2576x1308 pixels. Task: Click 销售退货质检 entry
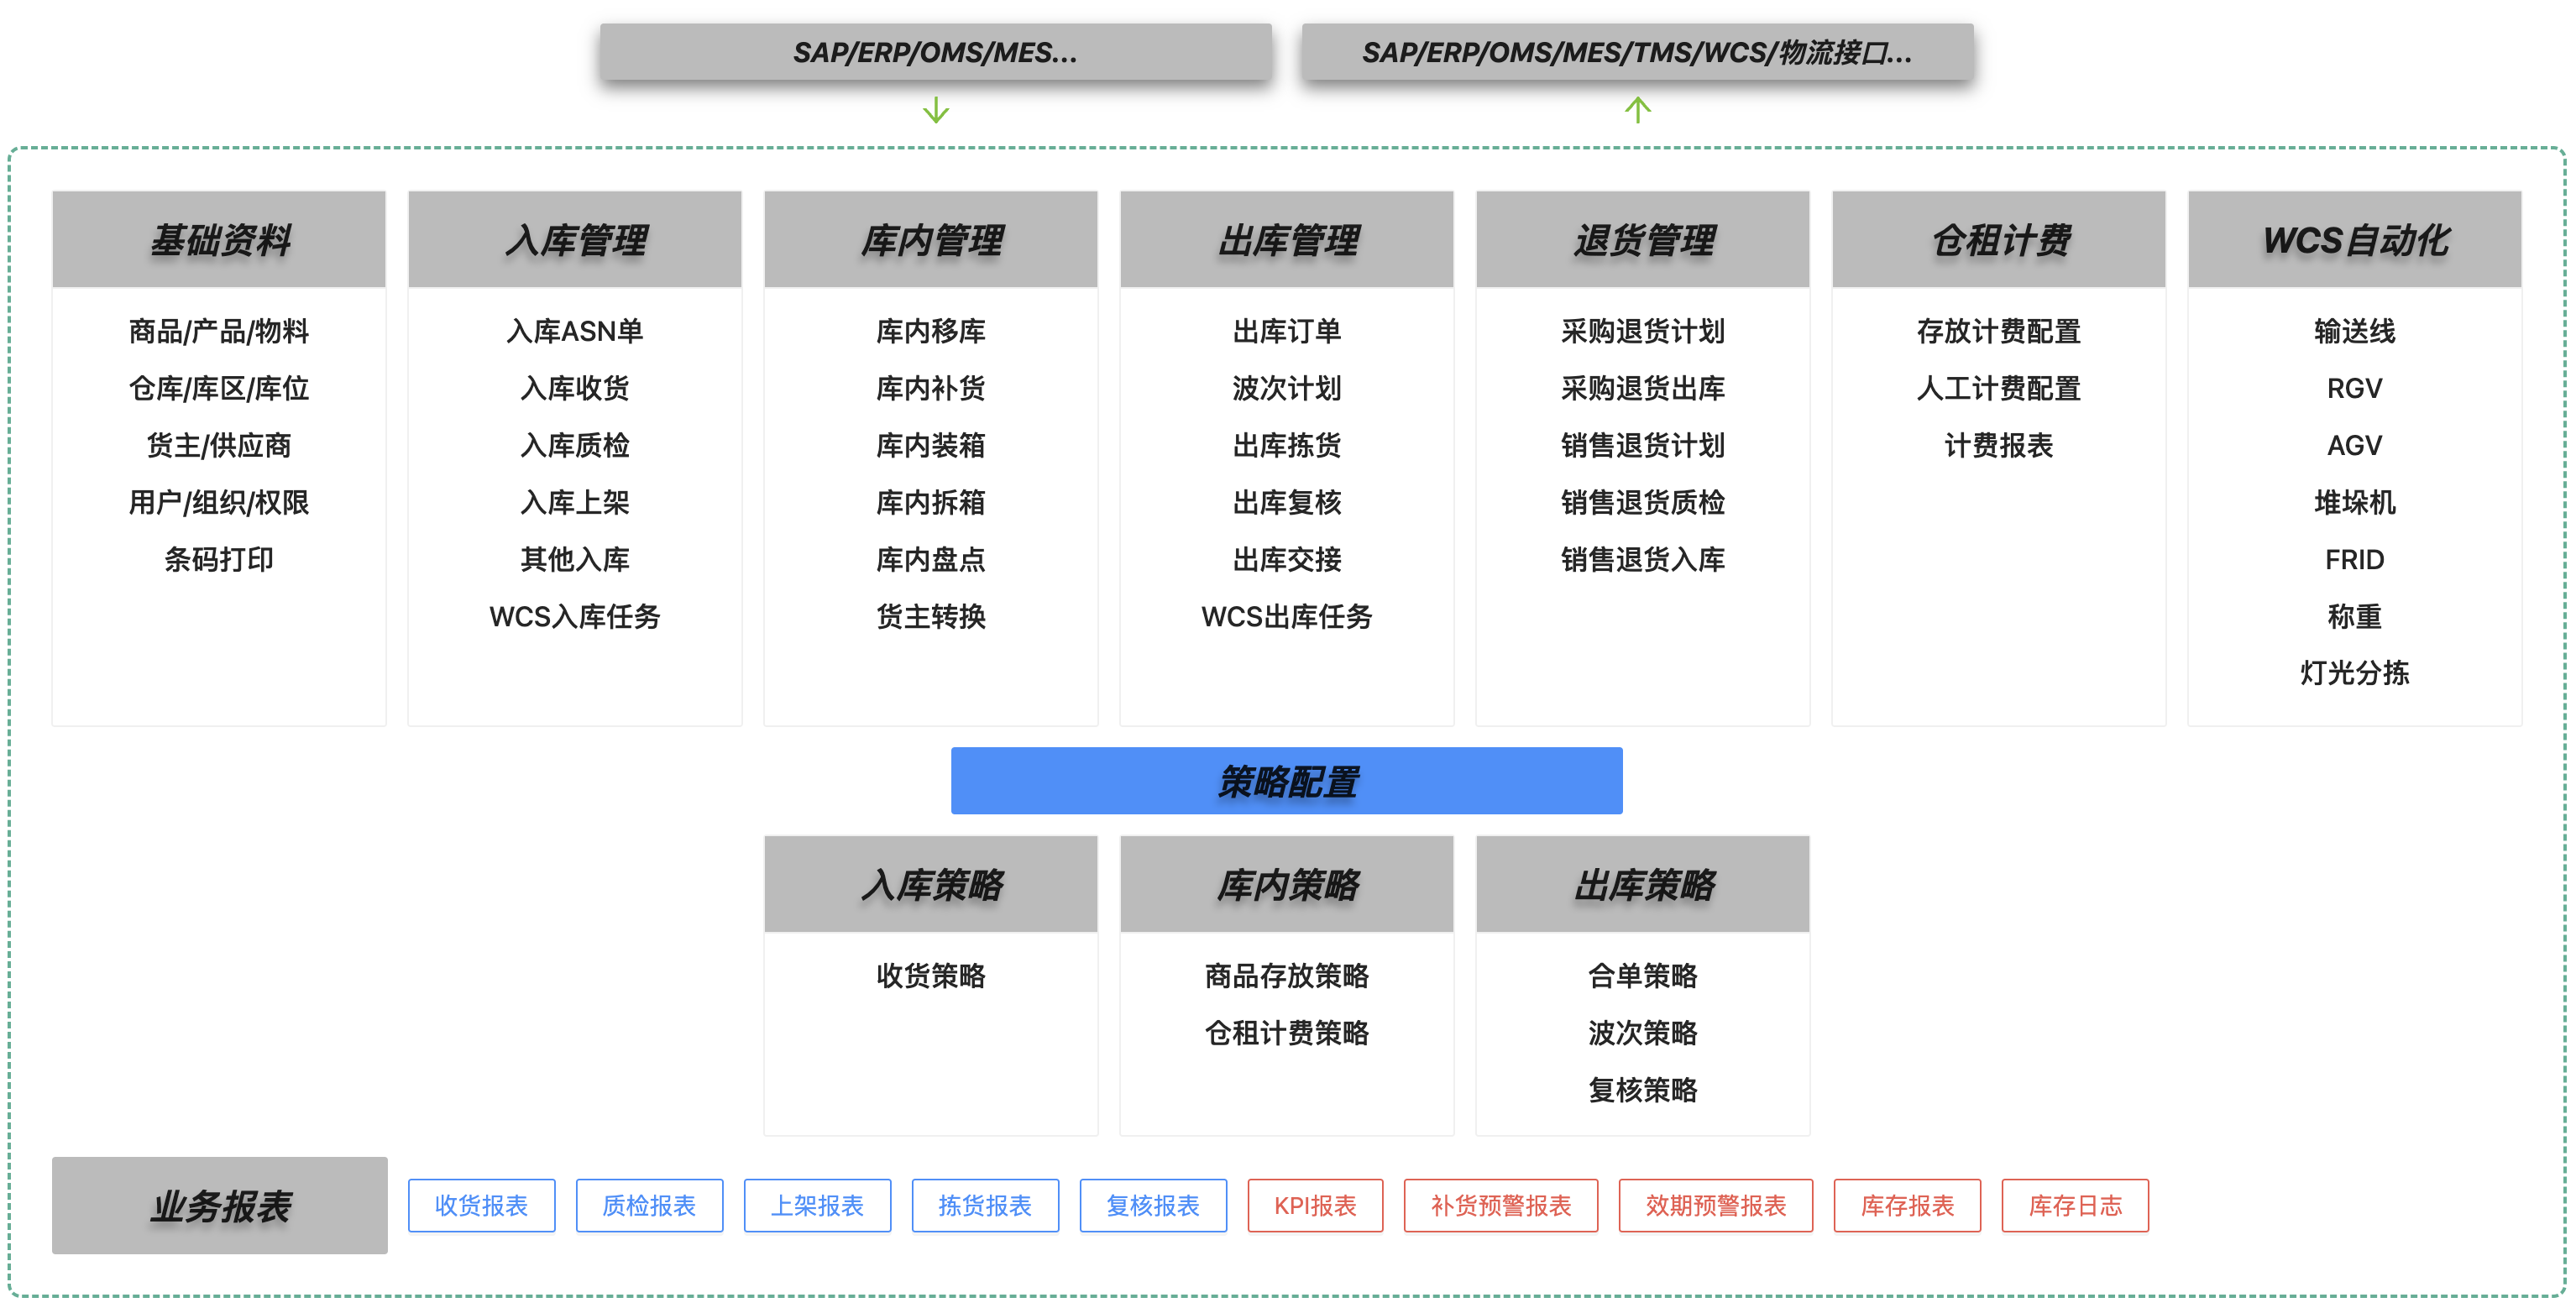coord(1643,502)
